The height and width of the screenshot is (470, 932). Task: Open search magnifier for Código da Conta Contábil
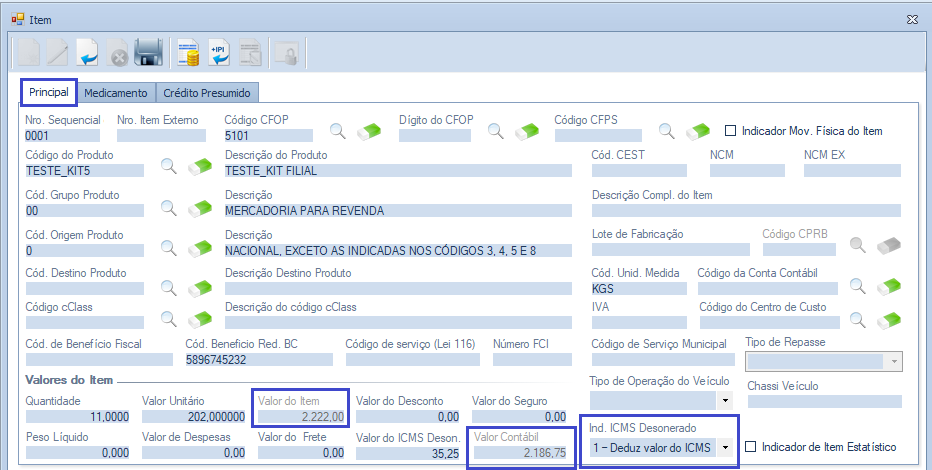pos(857,286)
